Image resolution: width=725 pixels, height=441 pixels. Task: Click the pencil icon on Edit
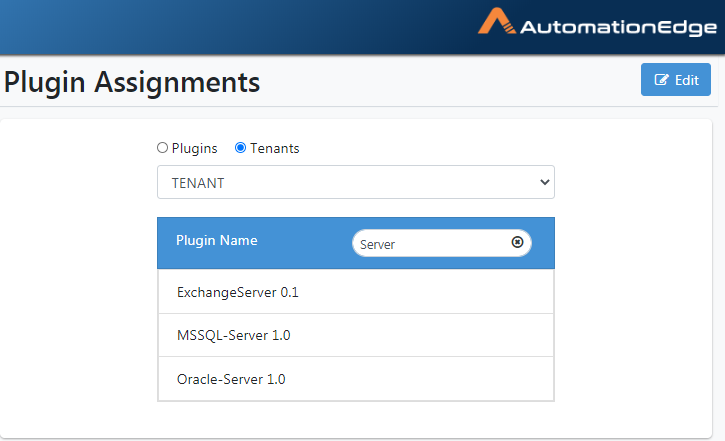pyautogui.click(x=662, y=80)
